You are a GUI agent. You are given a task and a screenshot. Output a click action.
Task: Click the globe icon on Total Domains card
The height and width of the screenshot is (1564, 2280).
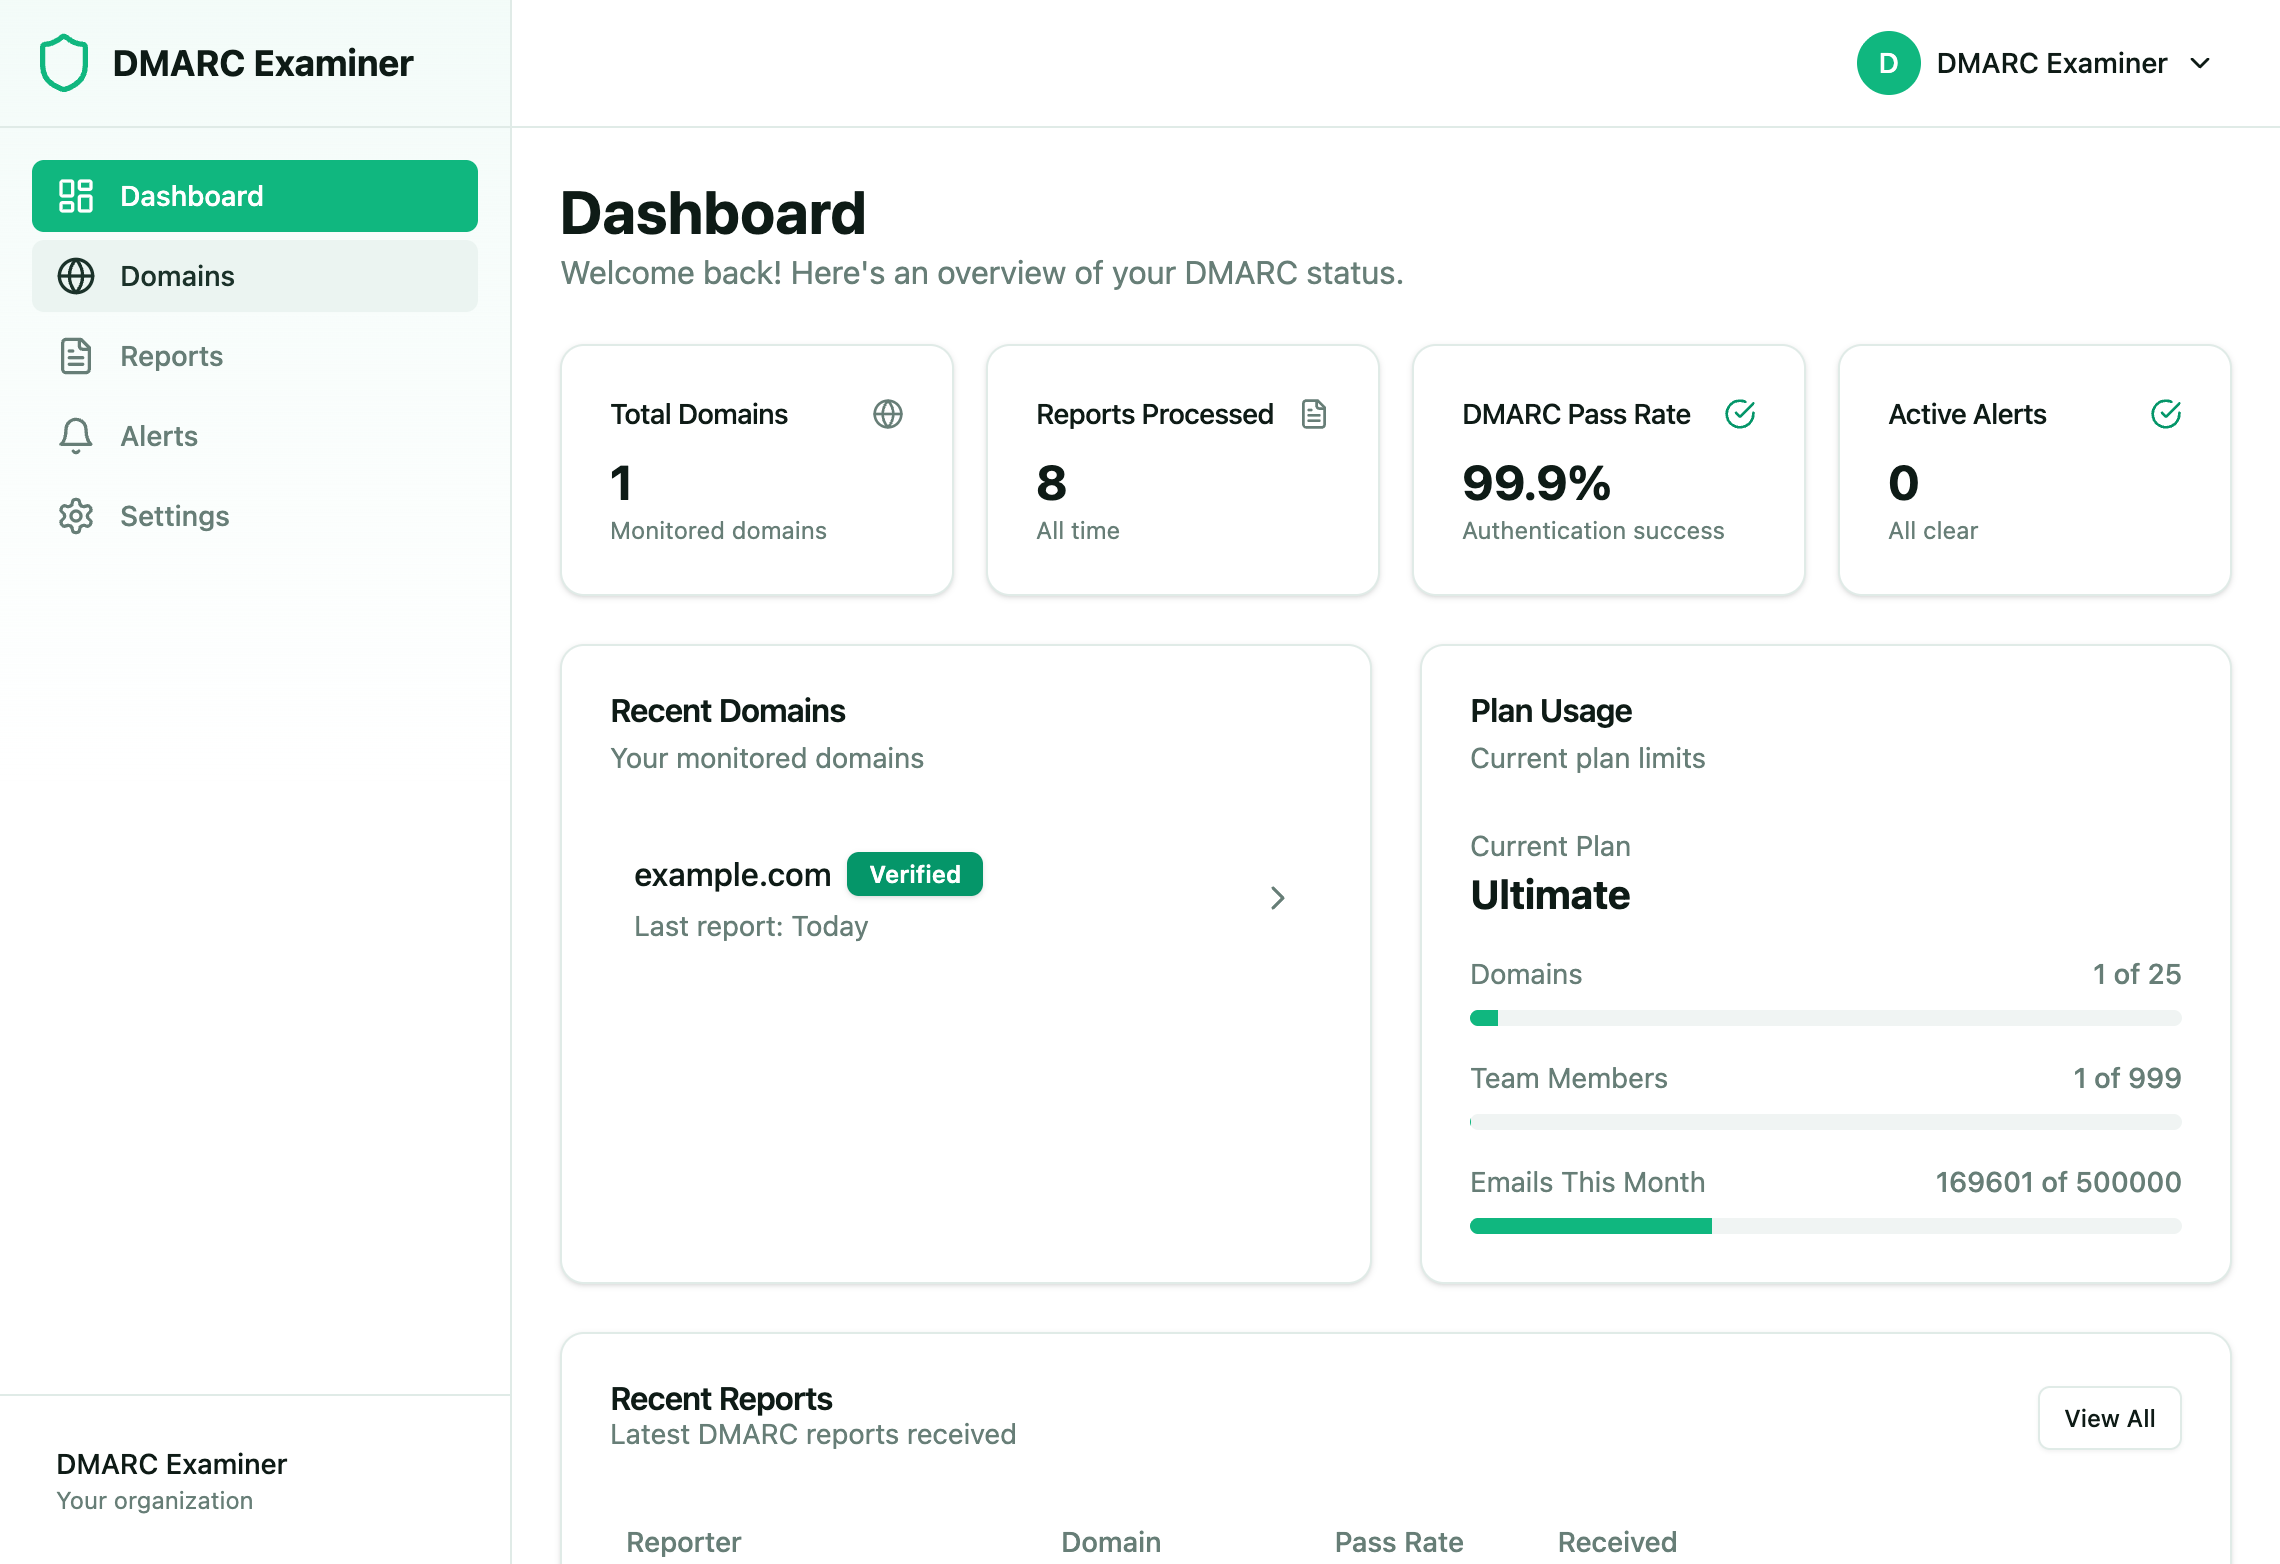(x=888, y=414)
